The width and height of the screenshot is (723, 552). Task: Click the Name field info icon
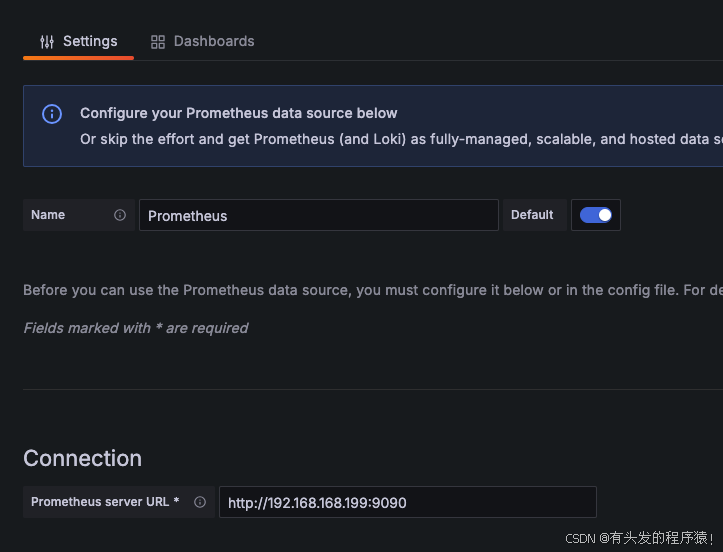click(x=120, y=215)
